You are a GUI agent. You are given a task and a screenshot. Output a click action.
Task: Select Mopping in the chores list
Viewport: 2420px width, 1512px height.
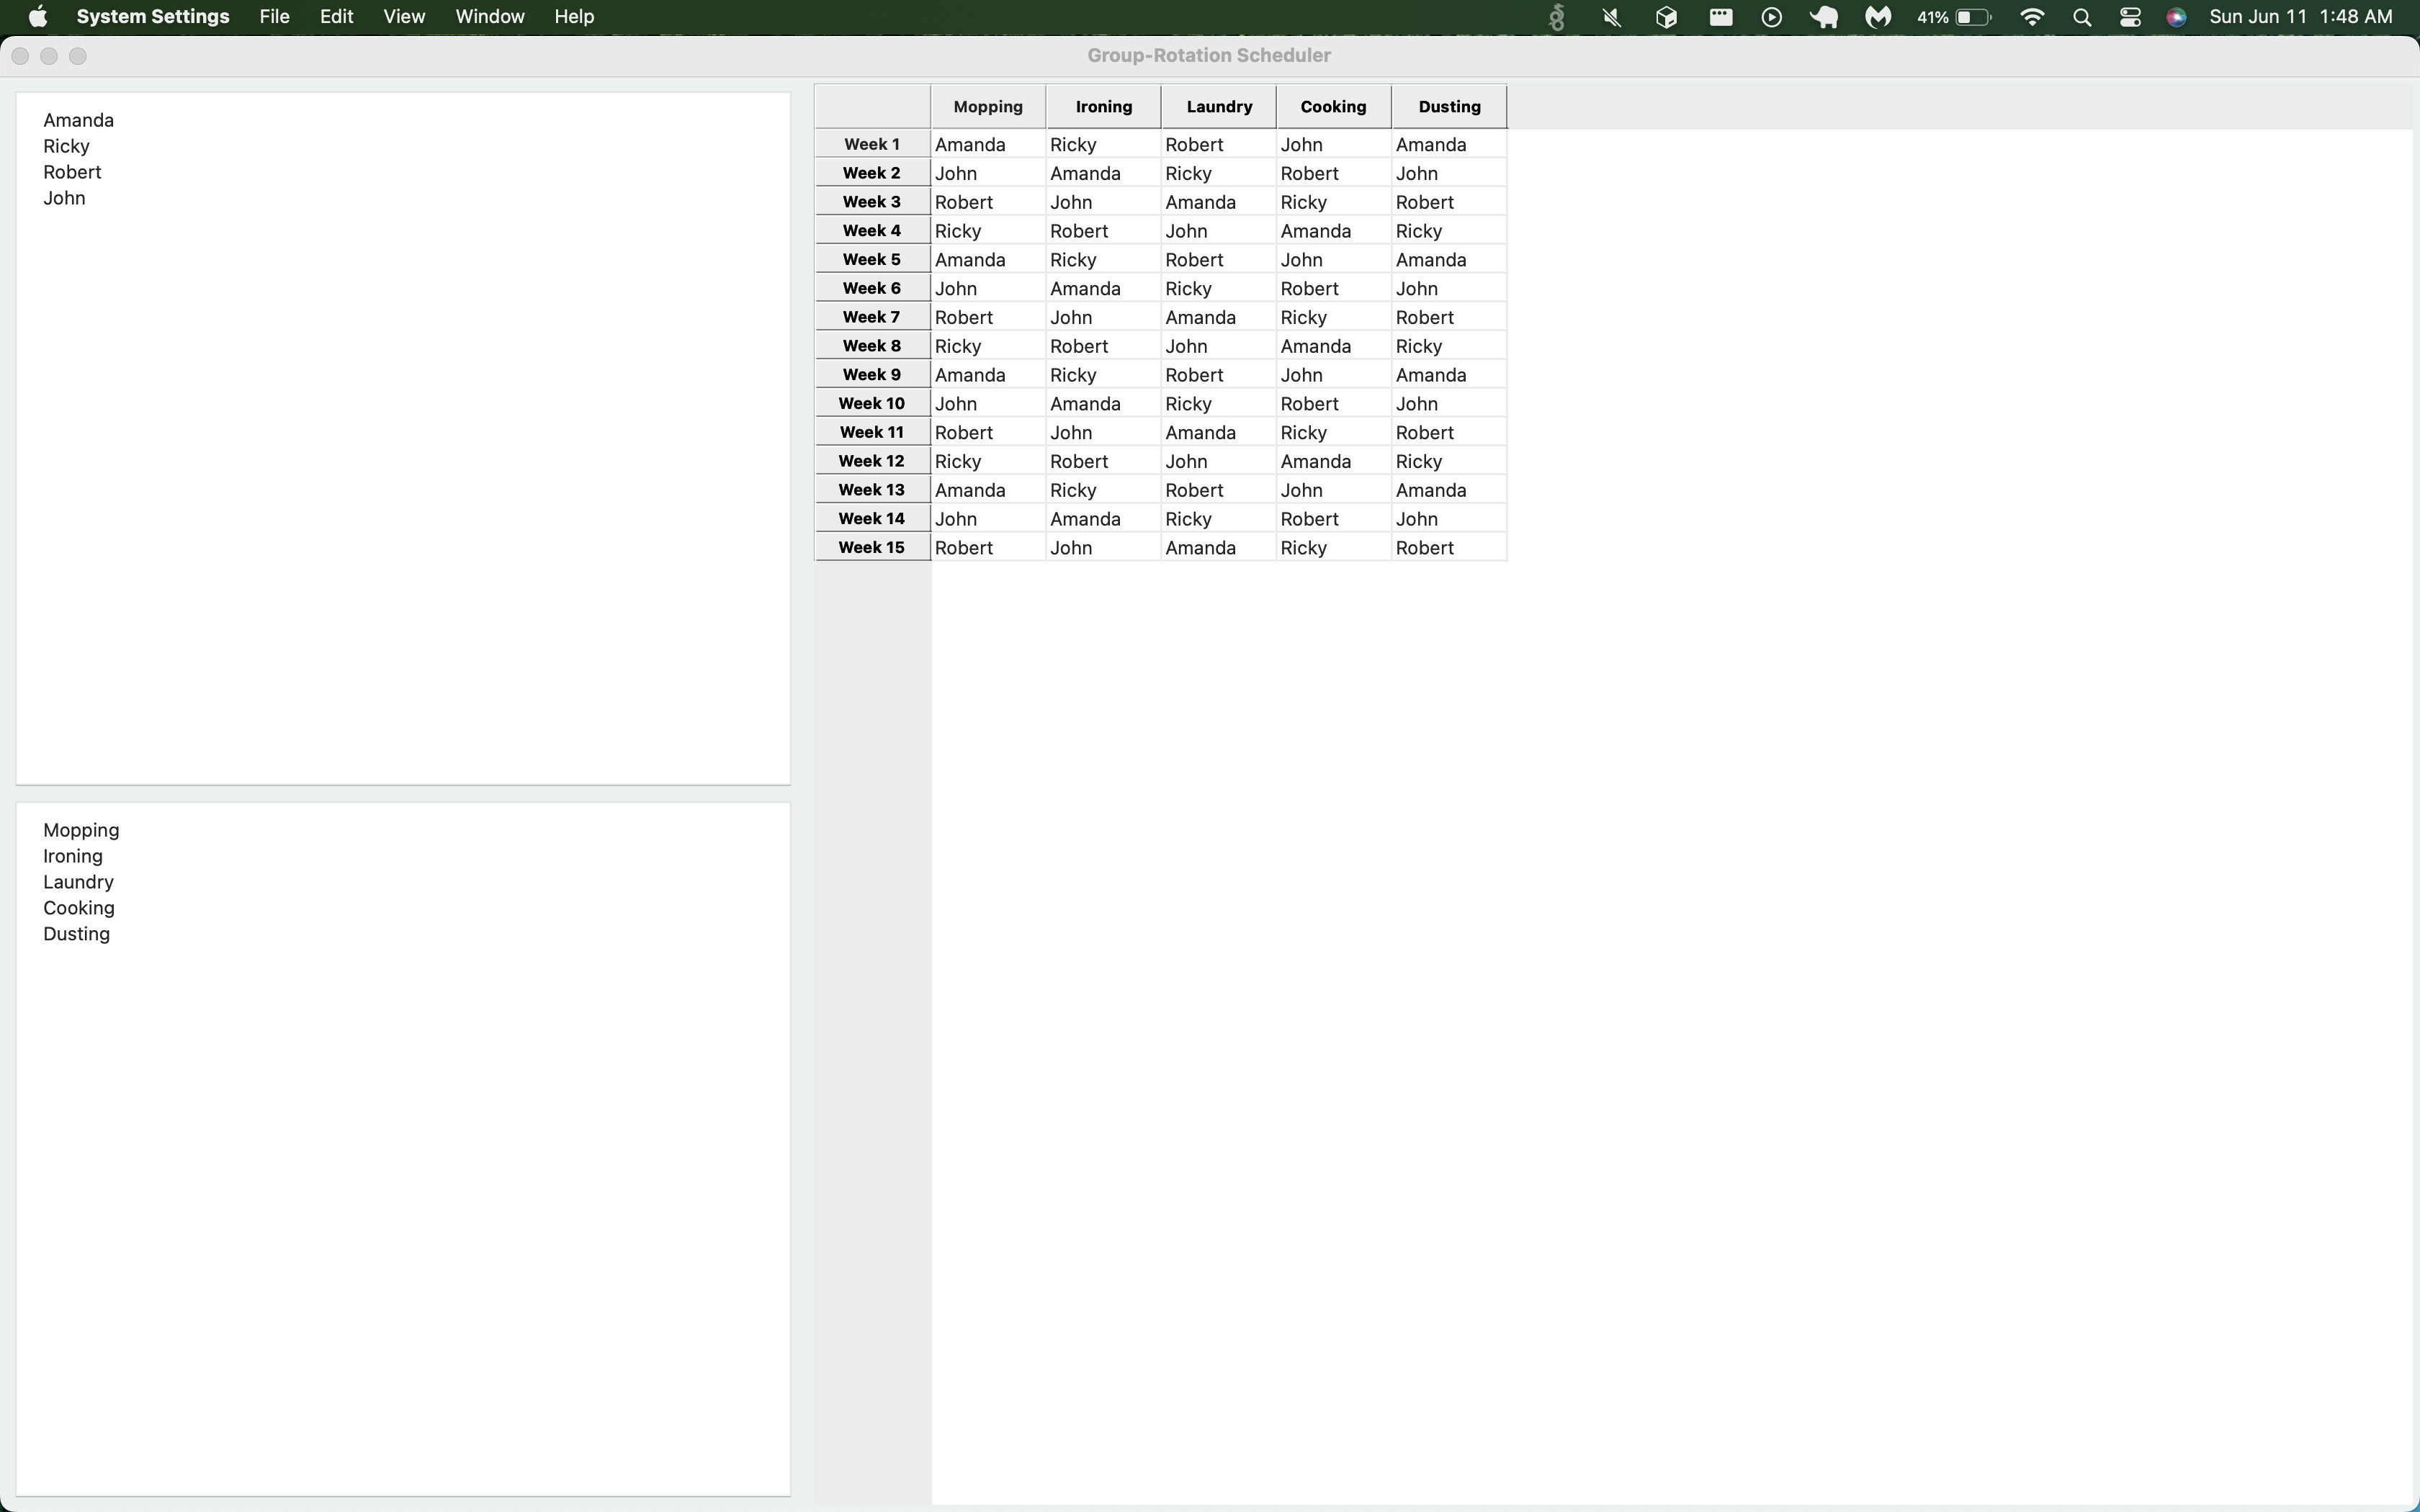click(81, 830)
